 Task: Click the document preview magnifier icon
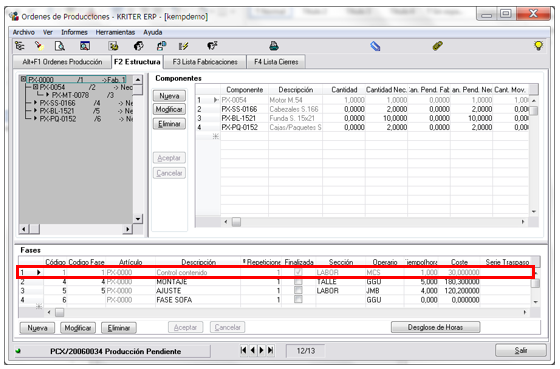(x=60, y=46)
